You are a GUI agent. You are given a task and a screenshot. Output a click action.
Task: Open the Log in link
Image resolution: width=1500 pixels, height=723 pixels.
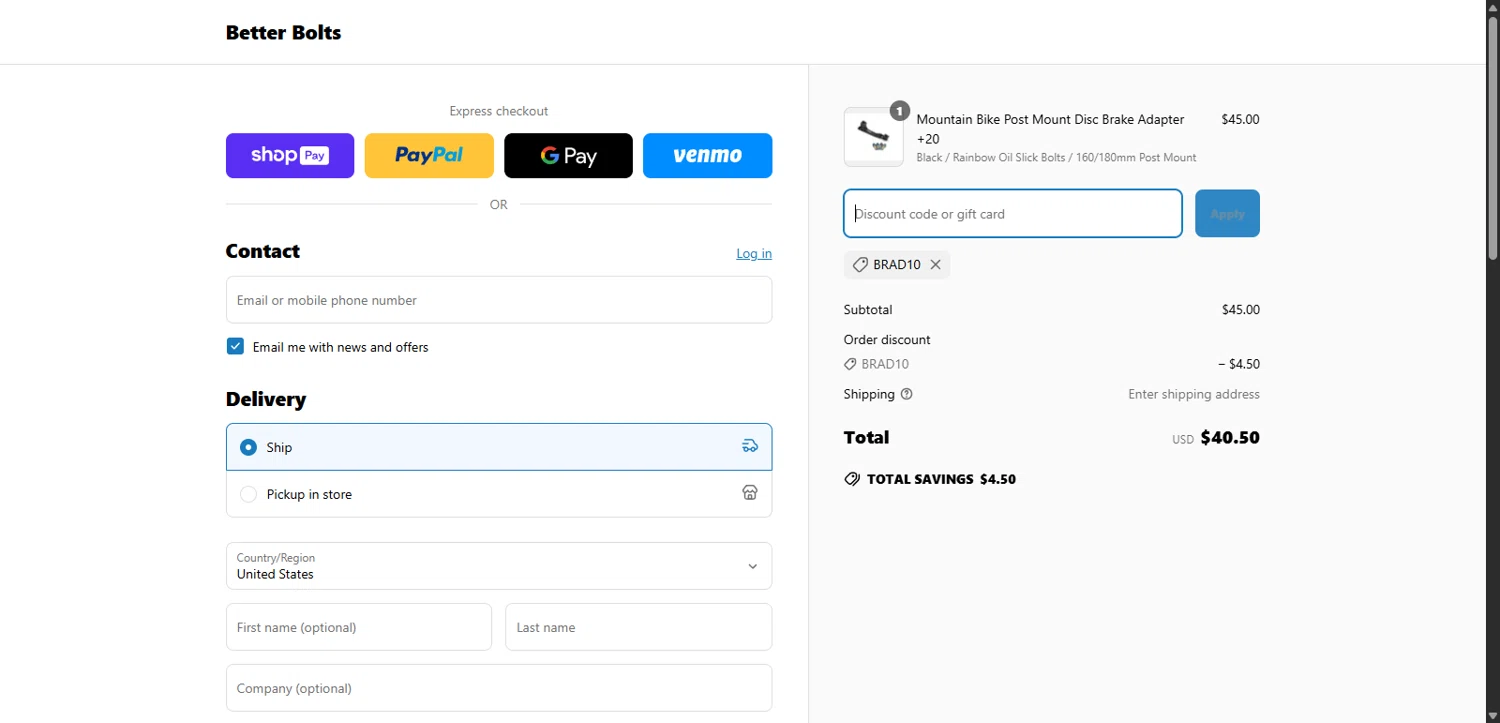click(x=754, y=254)
